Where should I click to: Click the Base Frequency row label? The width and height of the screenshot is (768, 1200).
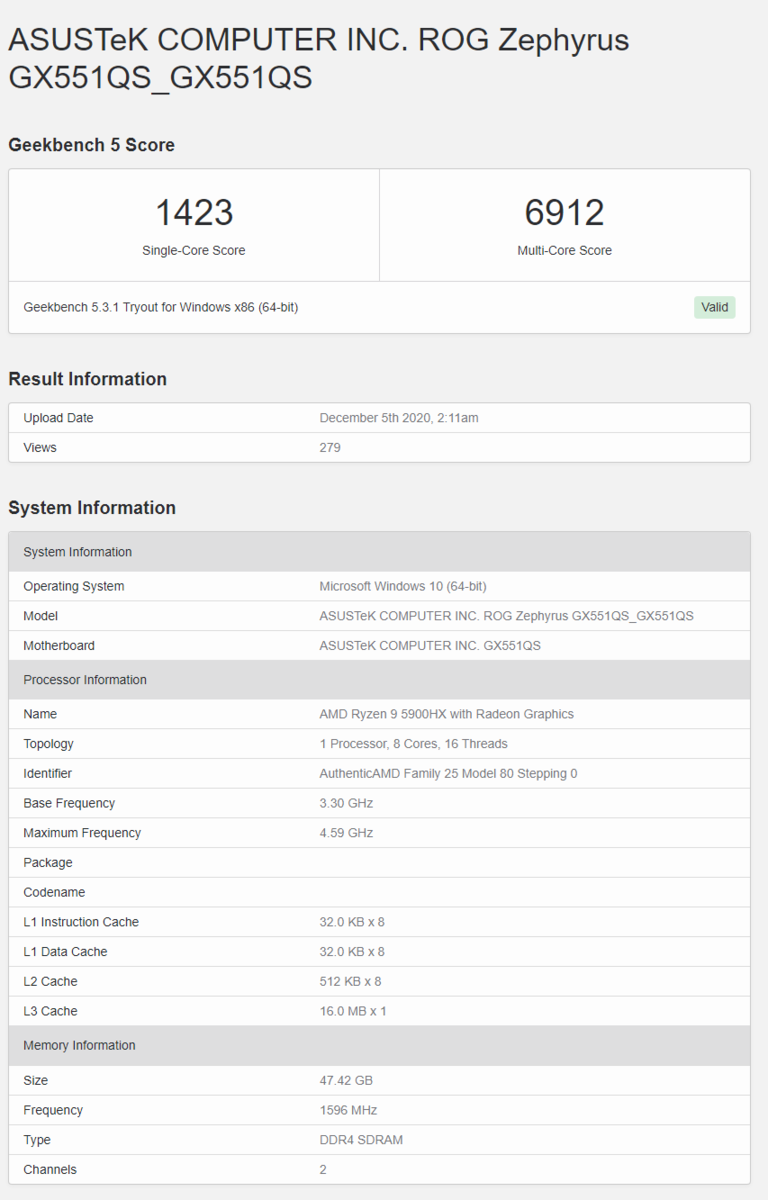point(69,803)
